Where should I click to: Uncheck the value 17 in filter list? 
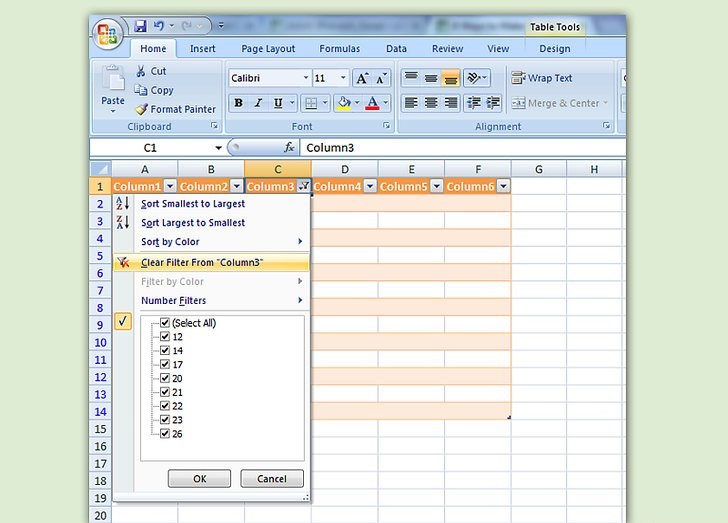(x=165, y=364)
